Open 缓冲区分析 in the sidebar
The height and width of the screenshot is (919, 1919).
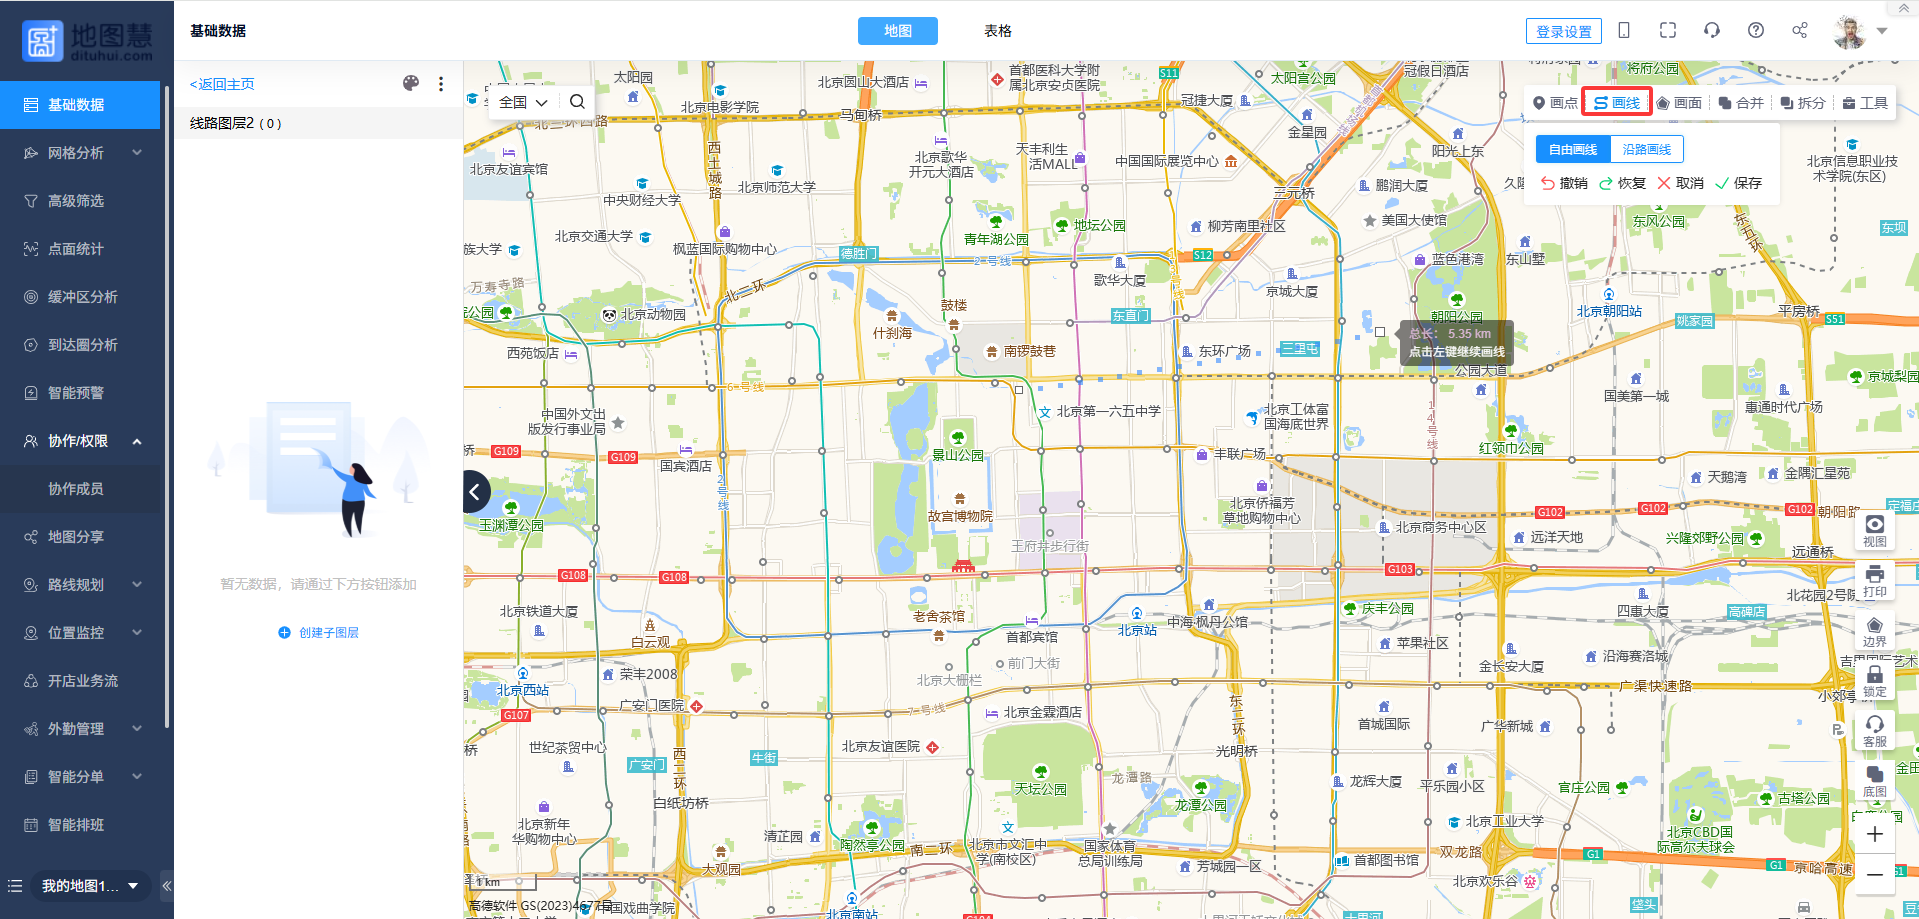[x=82, y=297]
